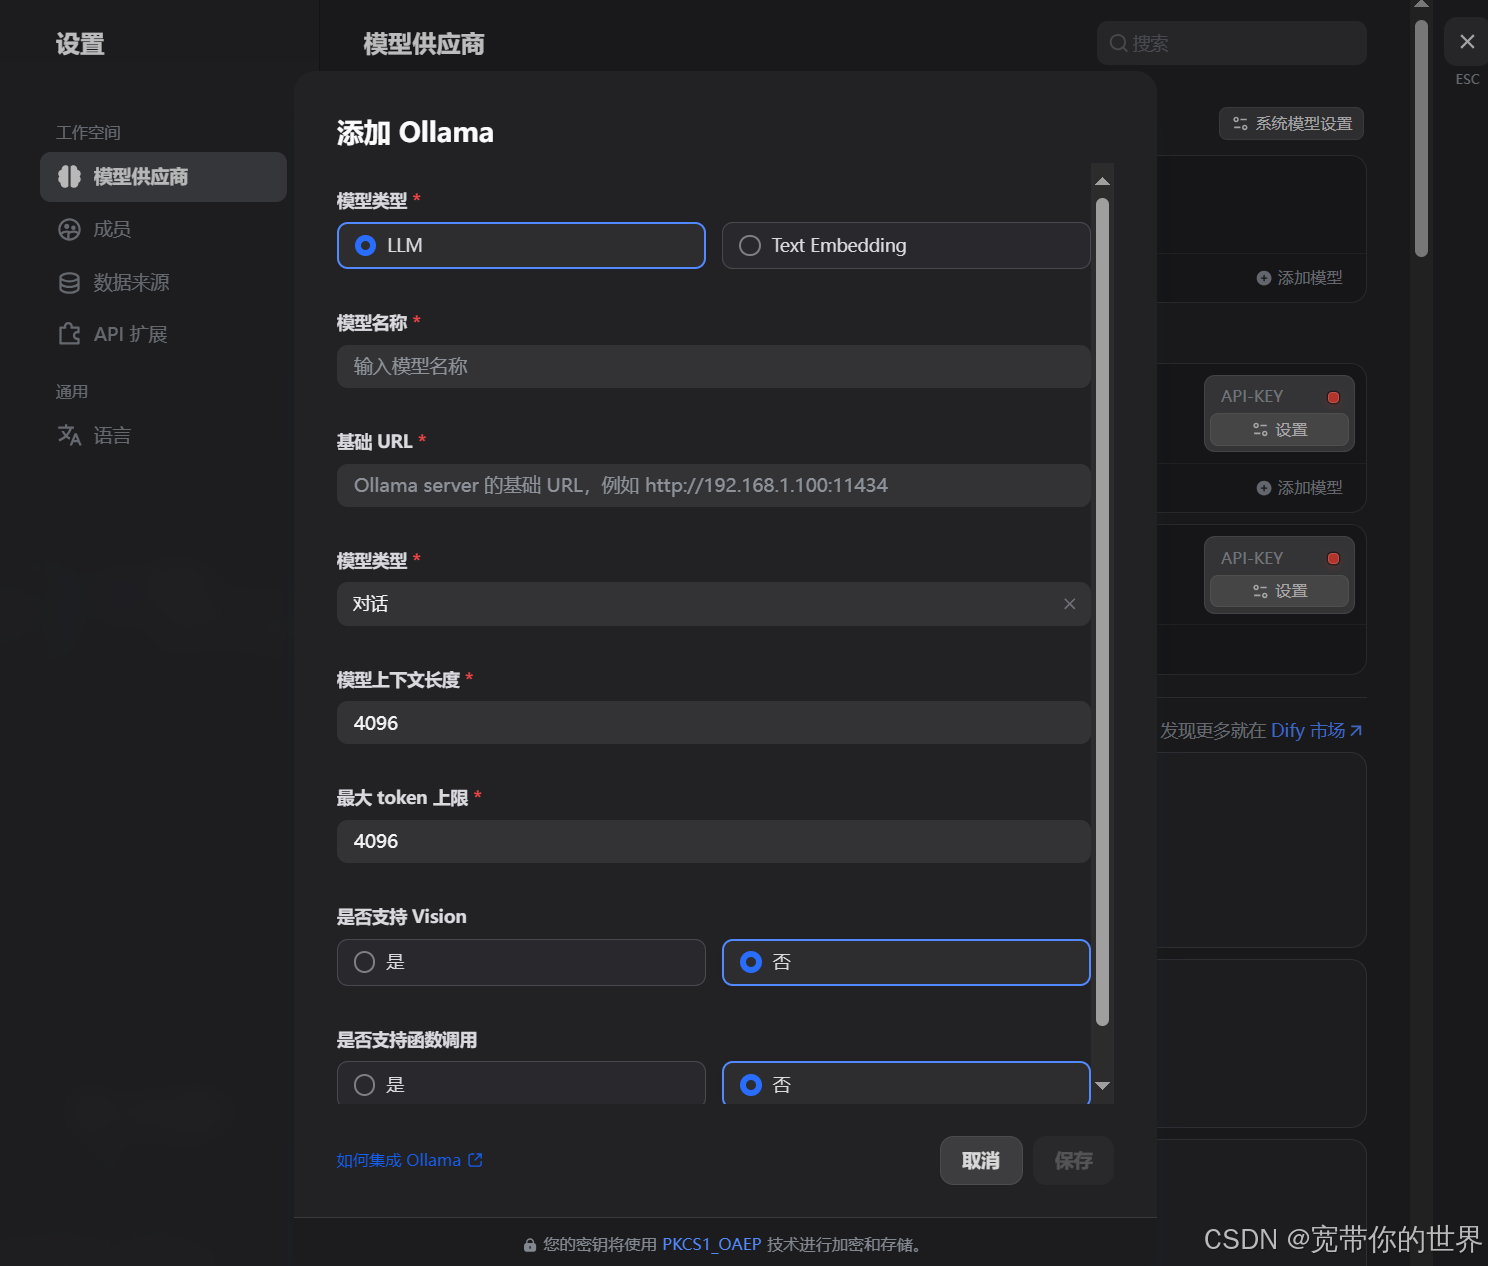Open the 模型供应商 settings tab
The height and width of the screenshot is (1266, 1488).
163,177
